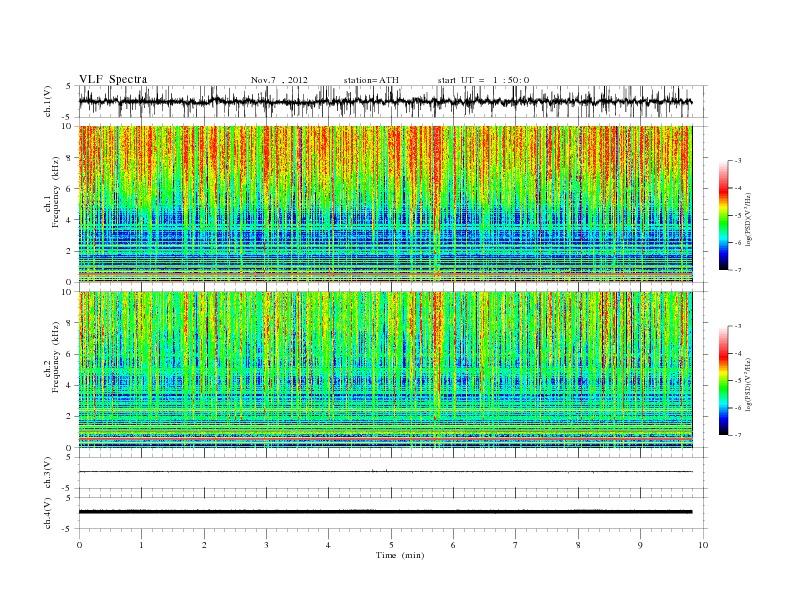Viewport: 792px width, 612px height.
Task: Click the "8" tick label on time axis
Action: point(578,545)
